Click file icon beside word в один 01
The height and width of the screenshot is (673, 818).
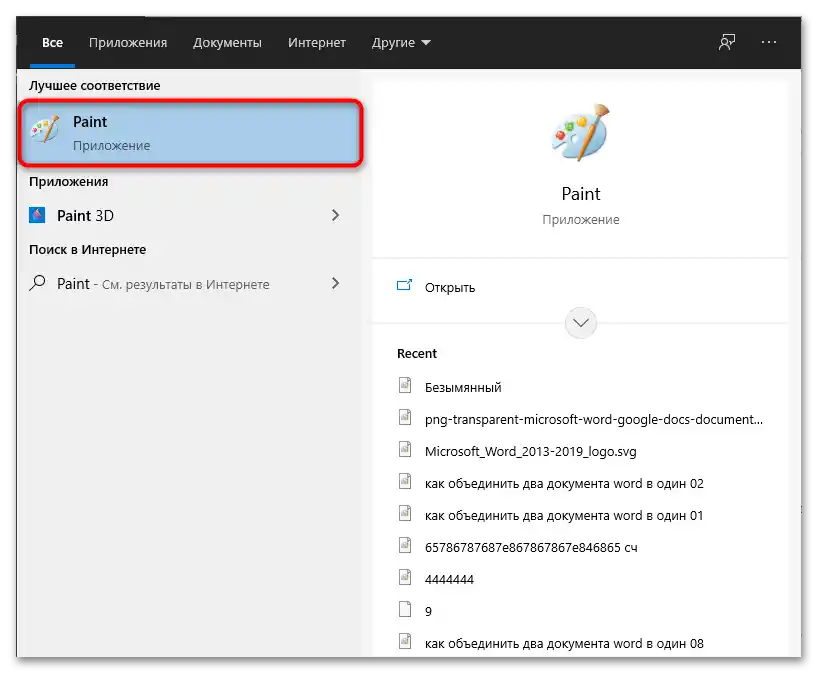pos(405,513)
